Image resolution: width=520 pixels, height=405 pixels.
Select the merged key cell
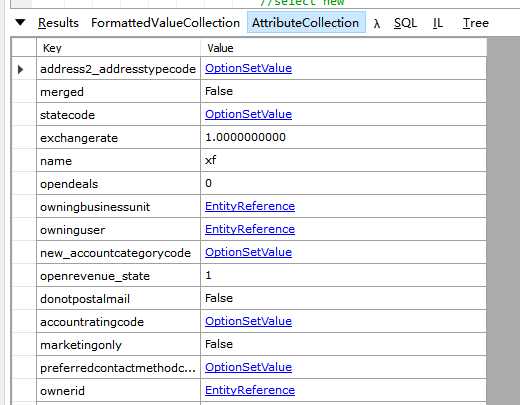click(118, 91)
